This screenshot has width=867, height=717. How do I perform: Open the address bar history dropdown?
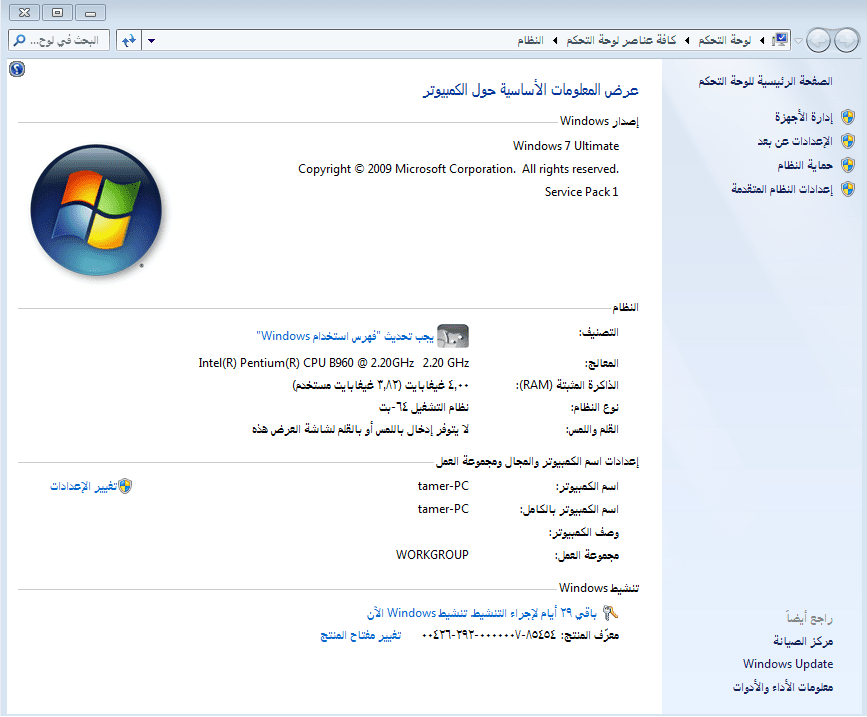(x=151, y=41)
